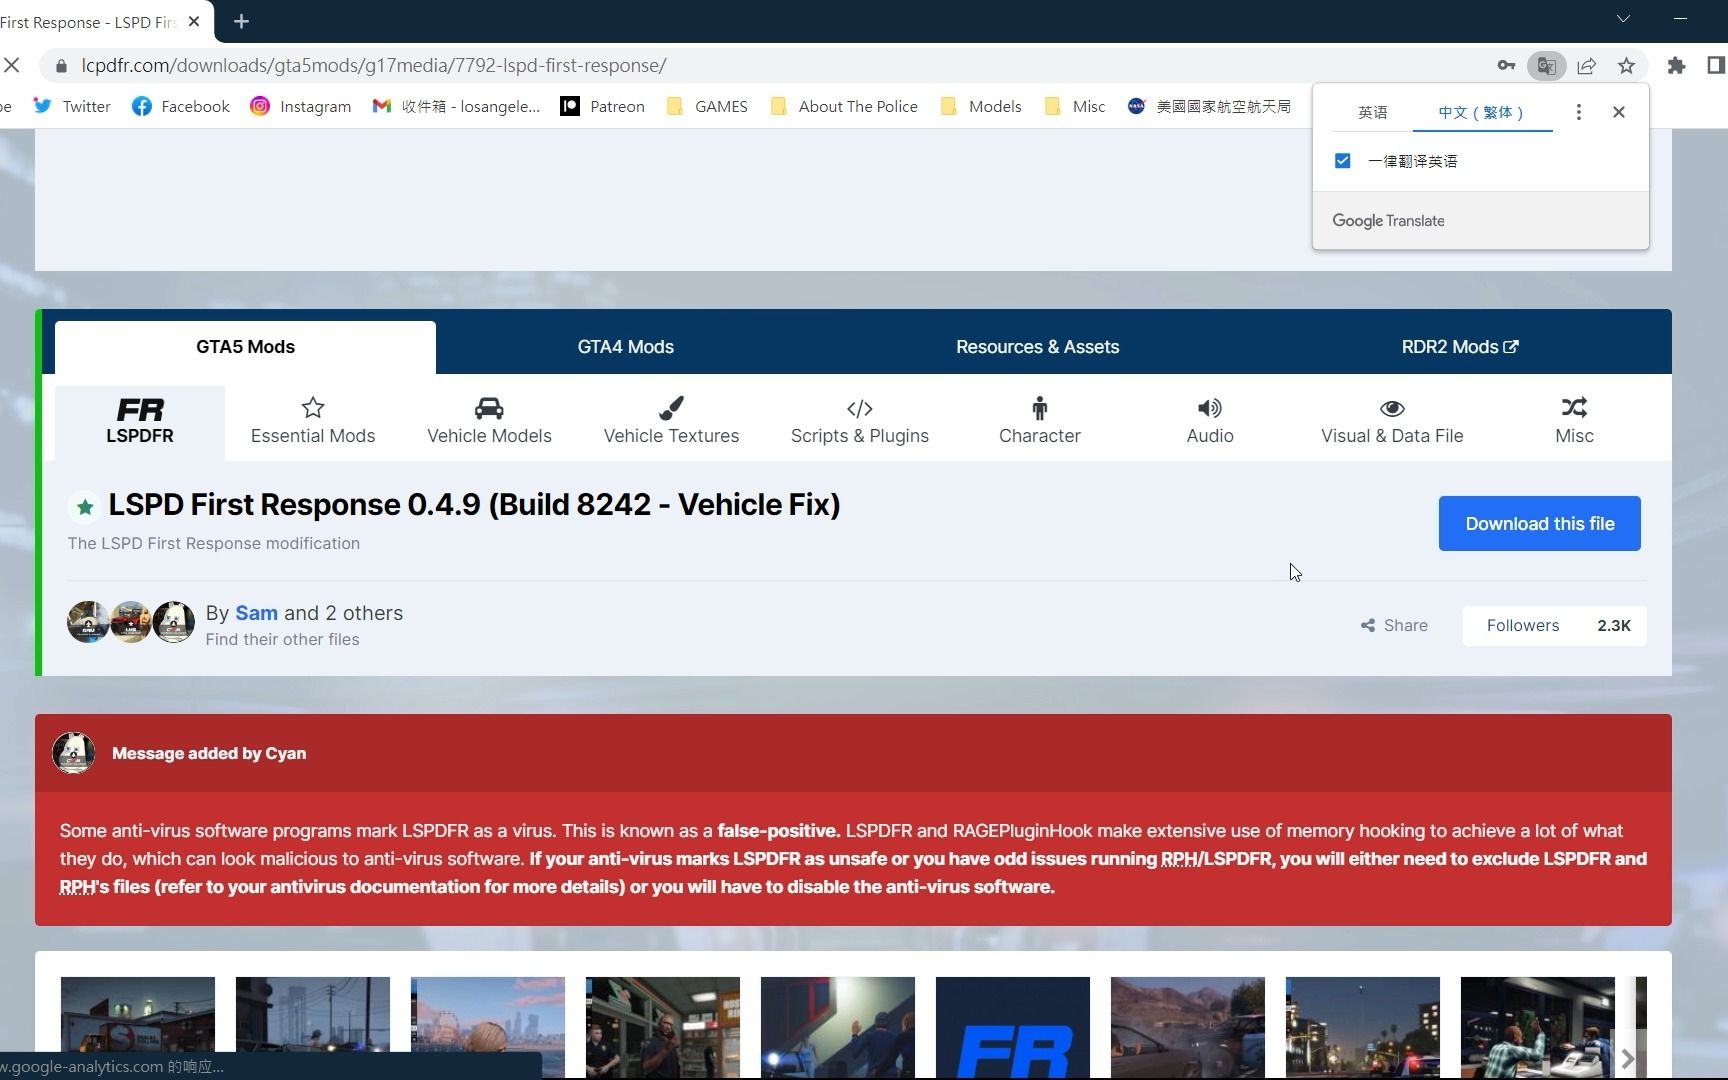Image resolution: width=1728 pixels, height=1080 pixels.
Task: Click the Share icon next to the mod
Action: 1367,625
